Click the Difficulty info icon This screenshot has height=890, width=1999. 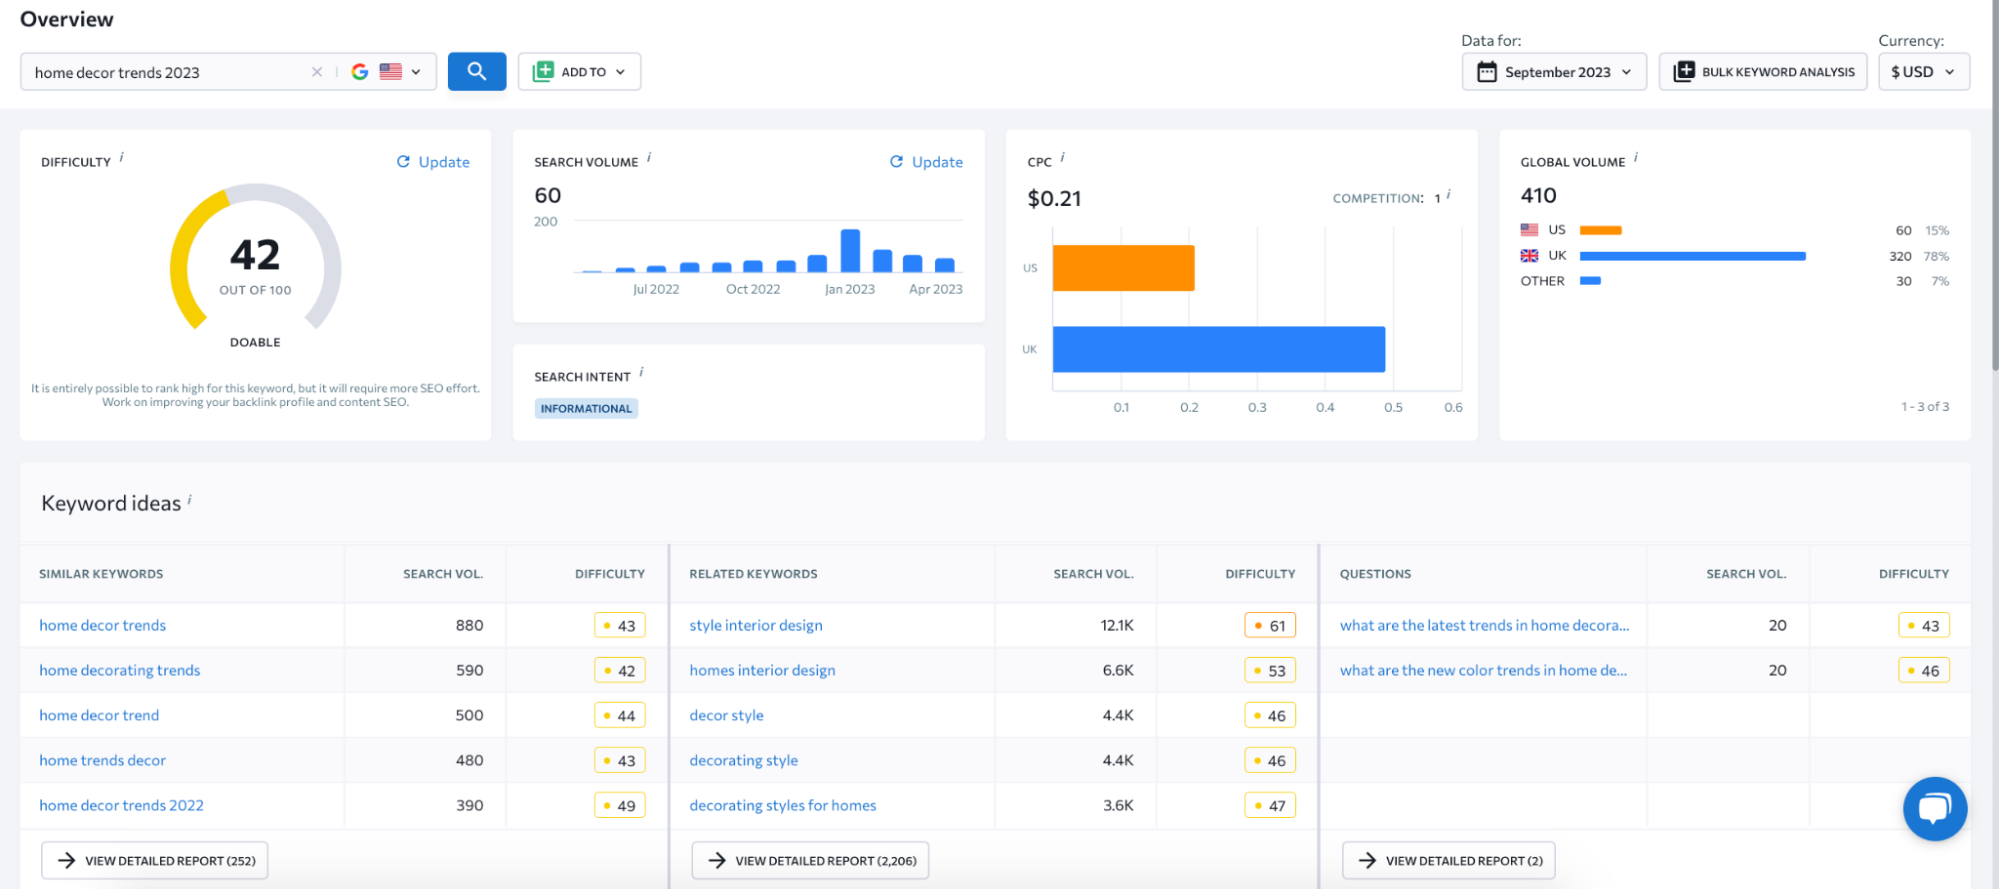[x=122, y=157]
